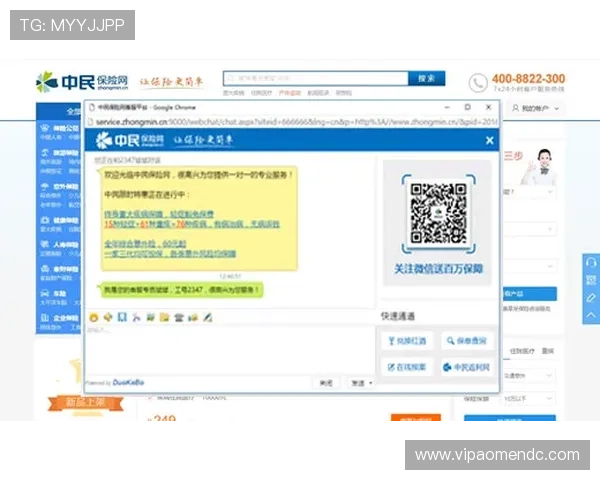This screenshot has width=600, height=480.
Task: Click headset icon on right floating bar
Action: pyautogui.click(x=591, y=263)
